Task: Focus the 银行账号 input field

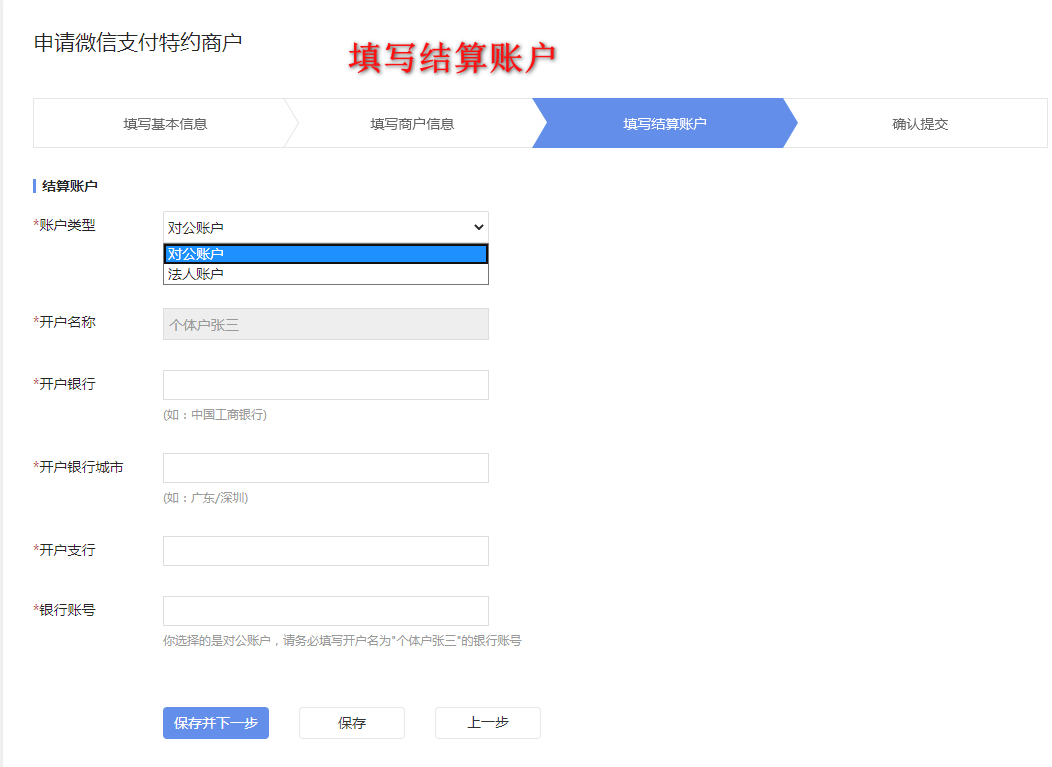Action: click(325, 611)
